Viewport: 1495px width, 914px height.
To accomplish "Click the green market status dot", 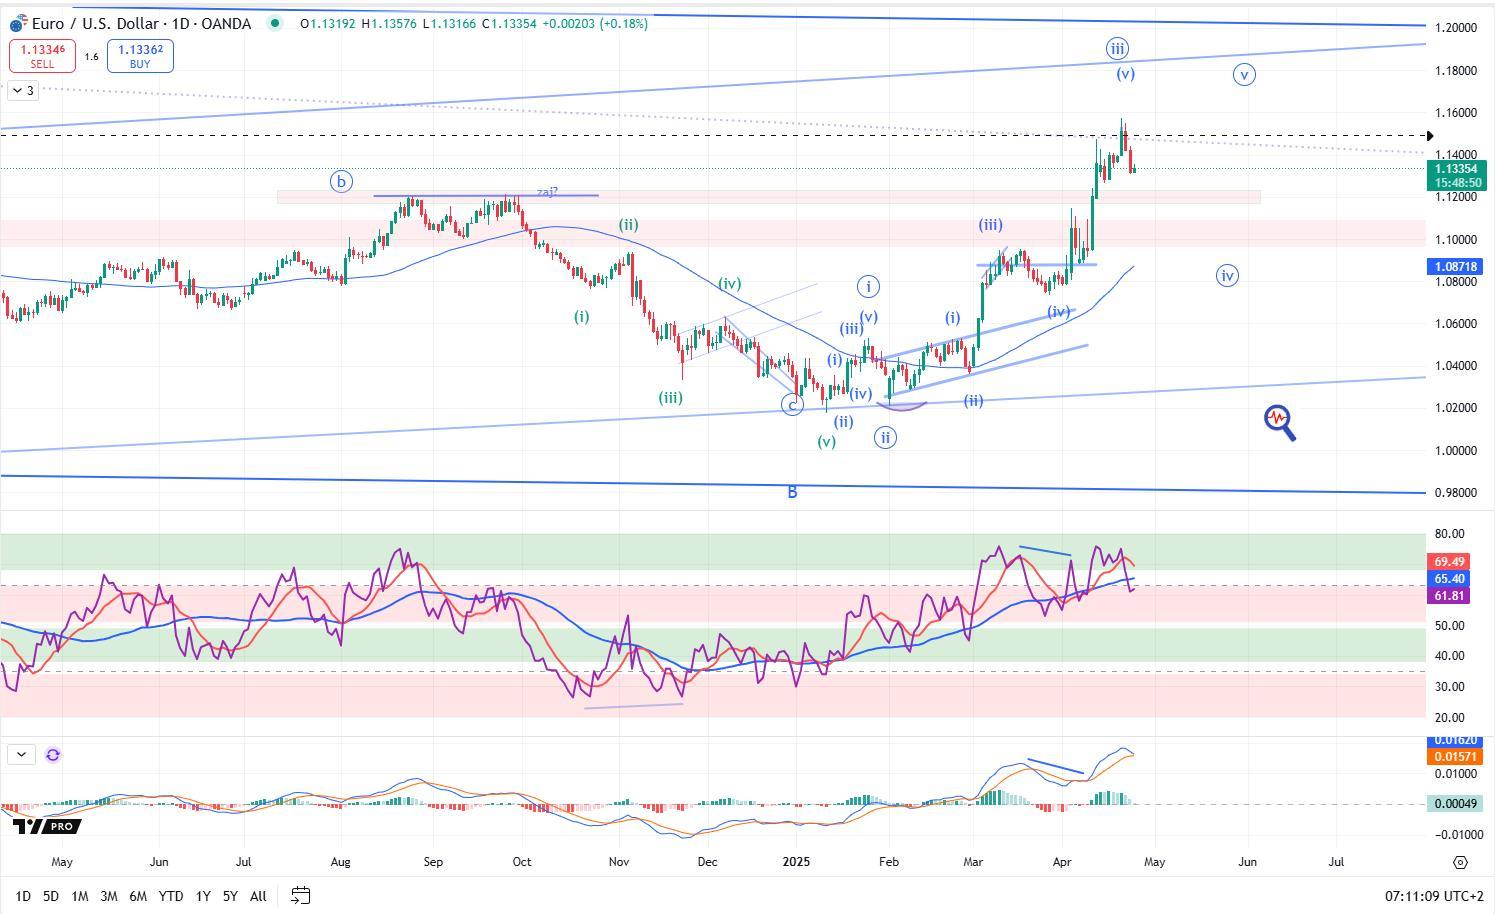I will (274, 23).
